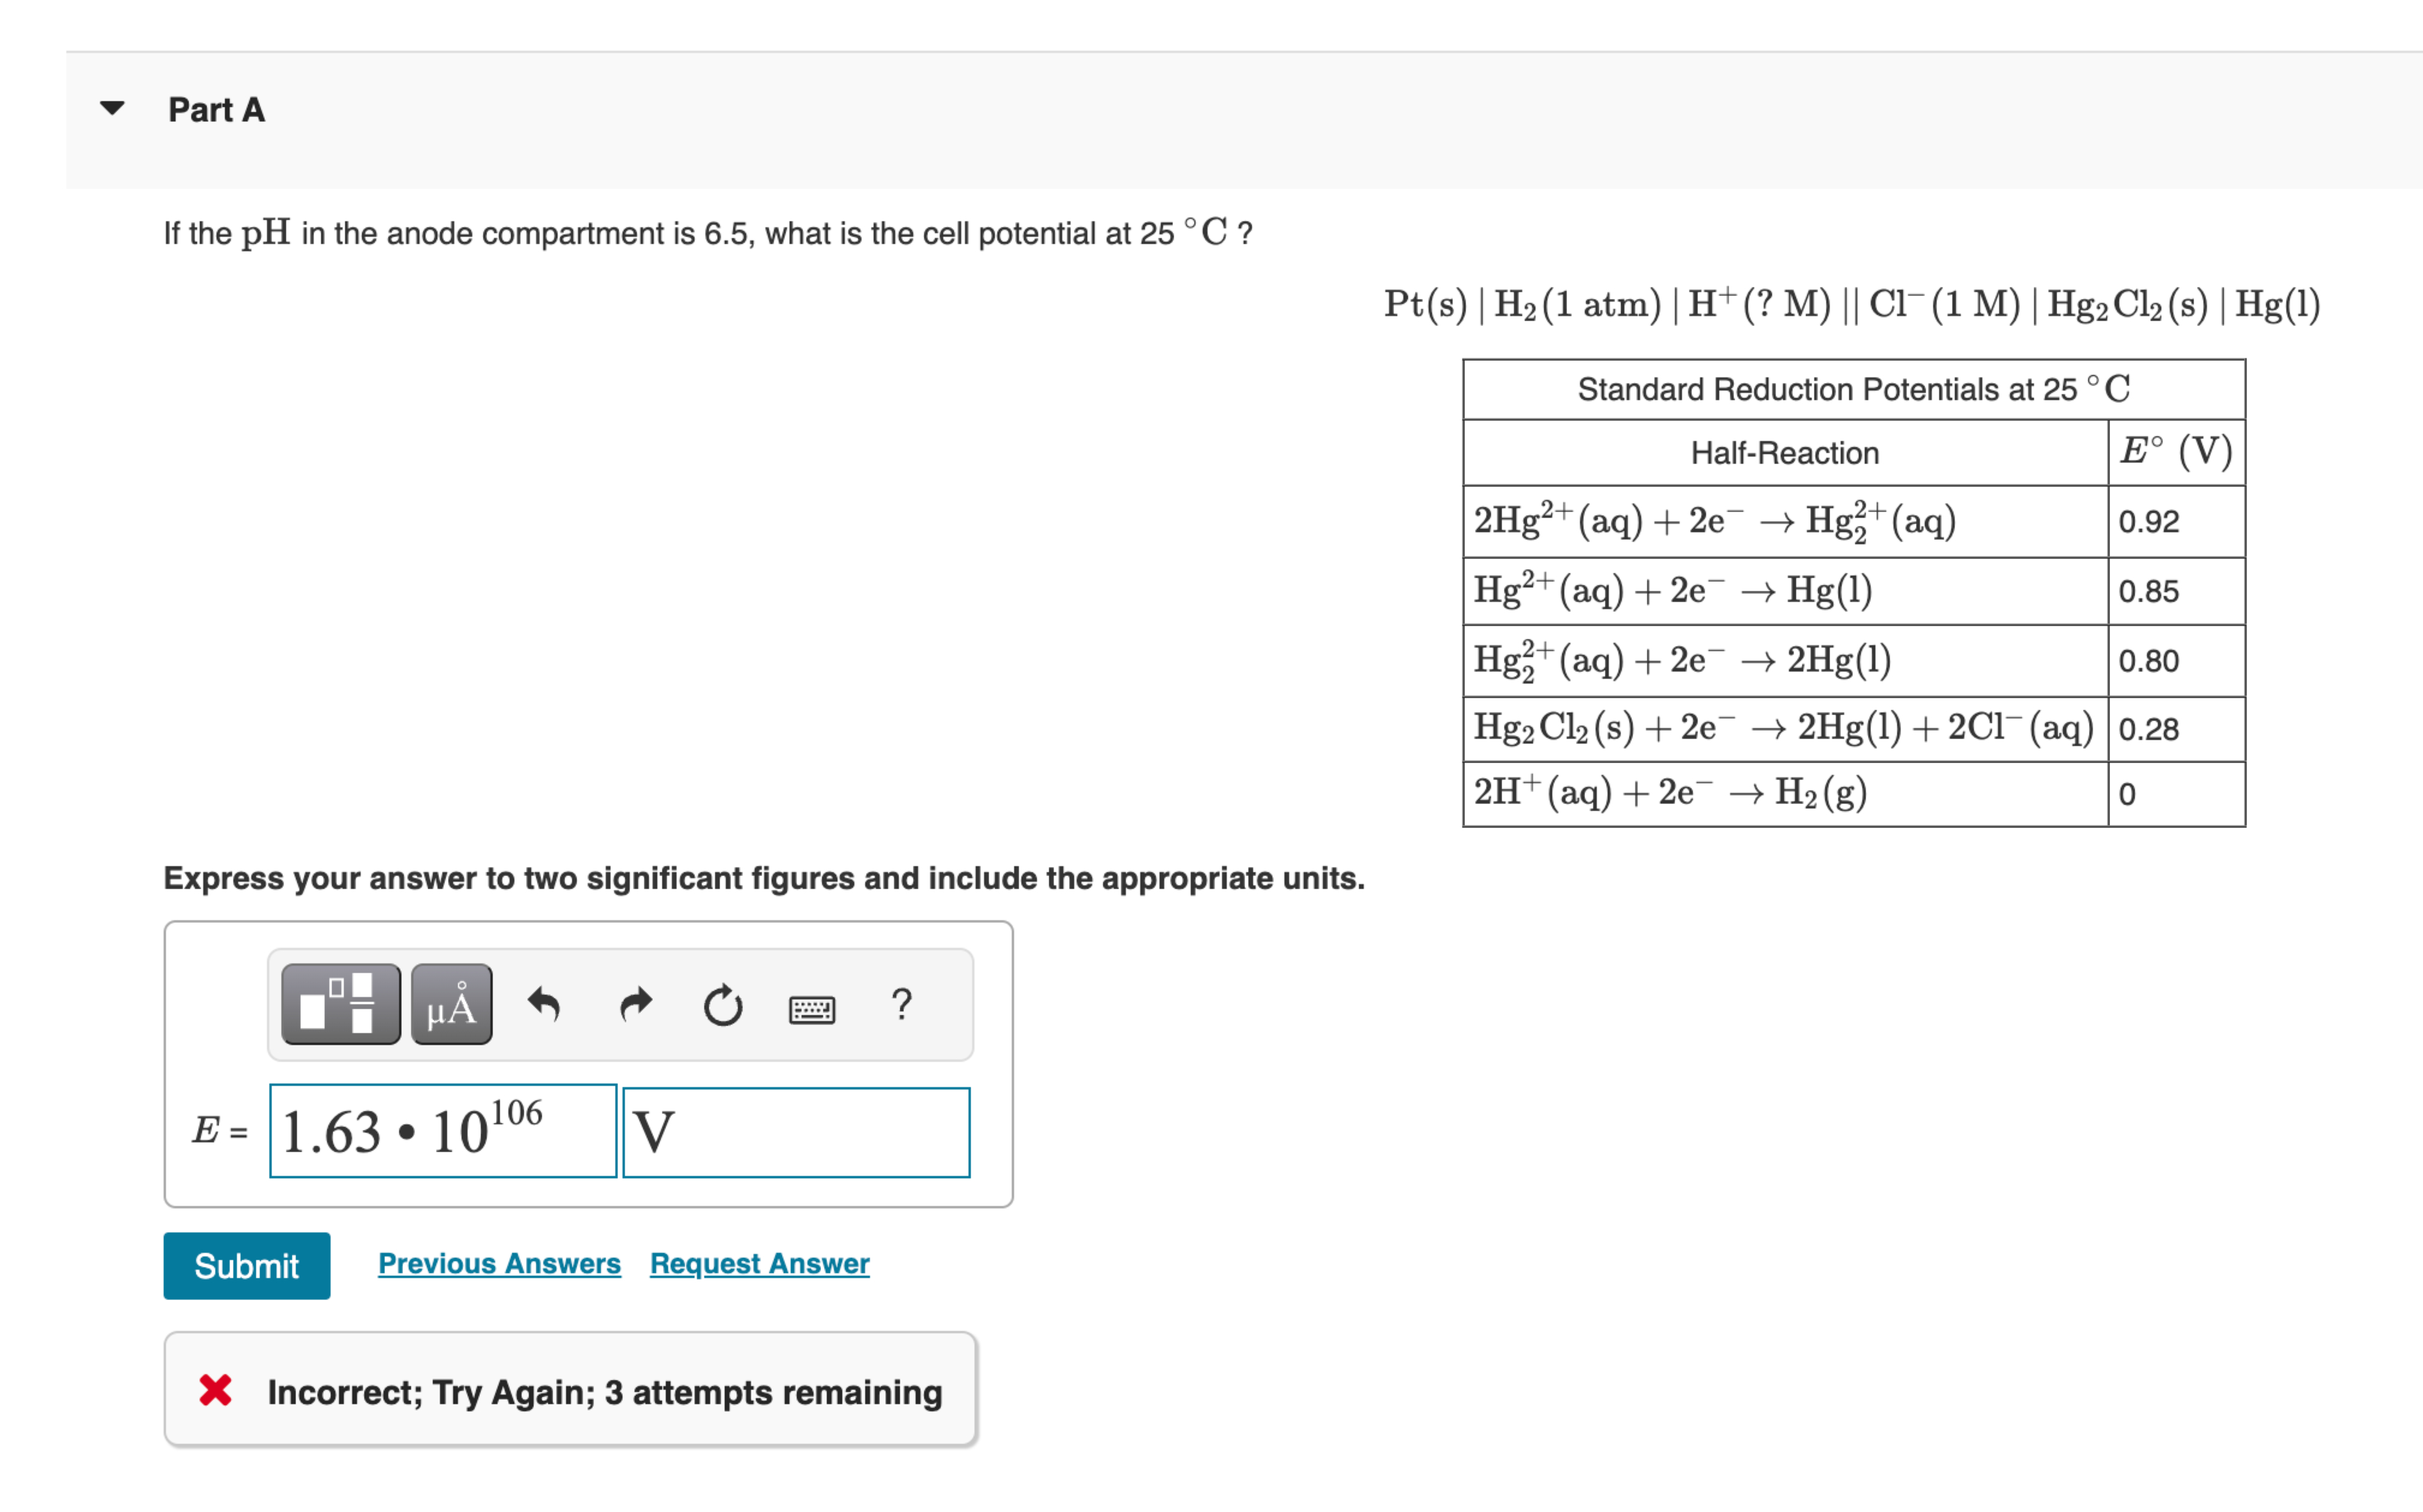Edit the answer value 1.63·10^106

tap(441, 1130)
